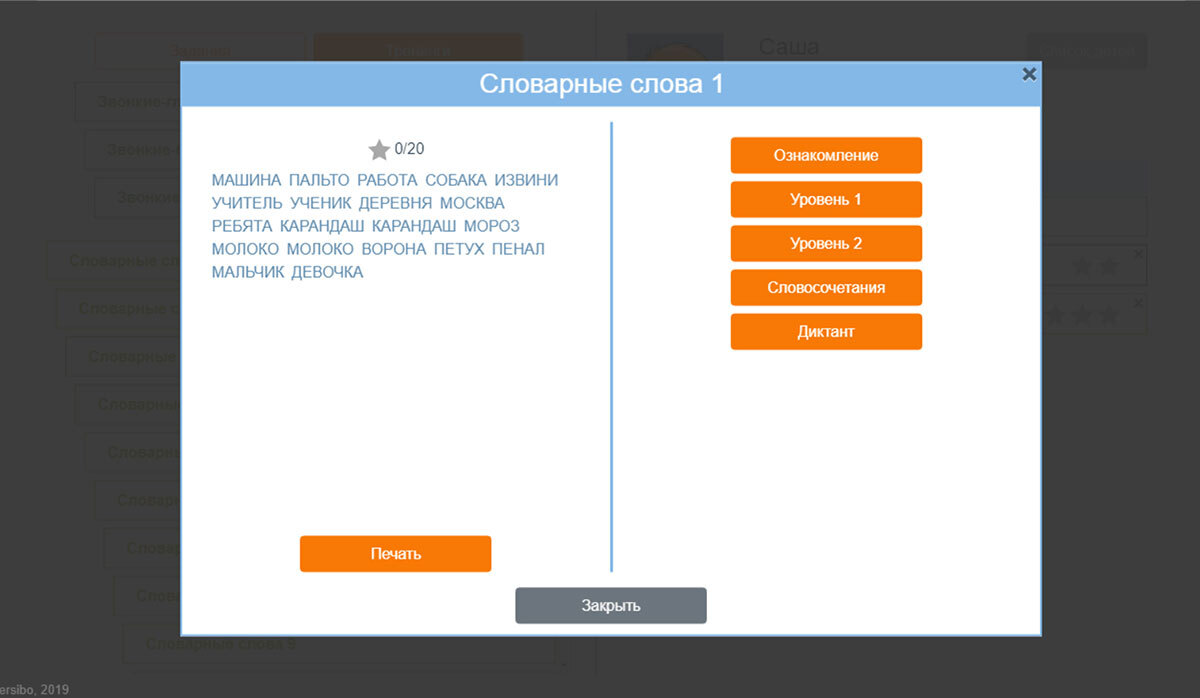1200x698 pixels.
Task: Click the word ВОРОНА
Action: click(x=393, y=249)
